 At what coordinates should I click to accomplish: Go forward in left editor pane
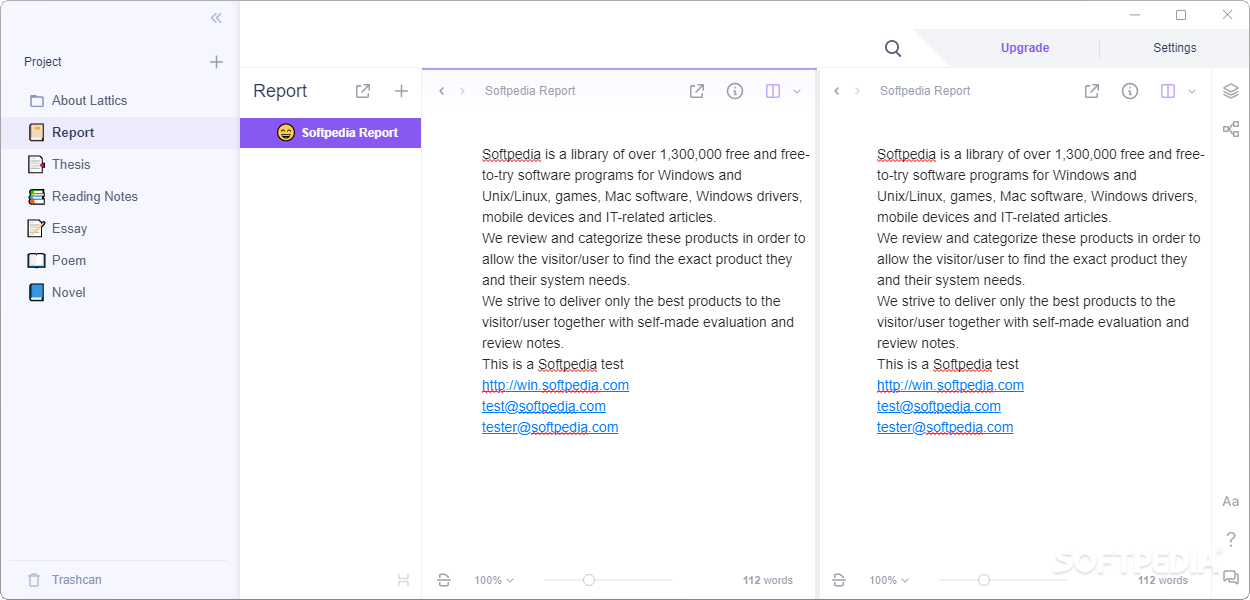[462, 91]
